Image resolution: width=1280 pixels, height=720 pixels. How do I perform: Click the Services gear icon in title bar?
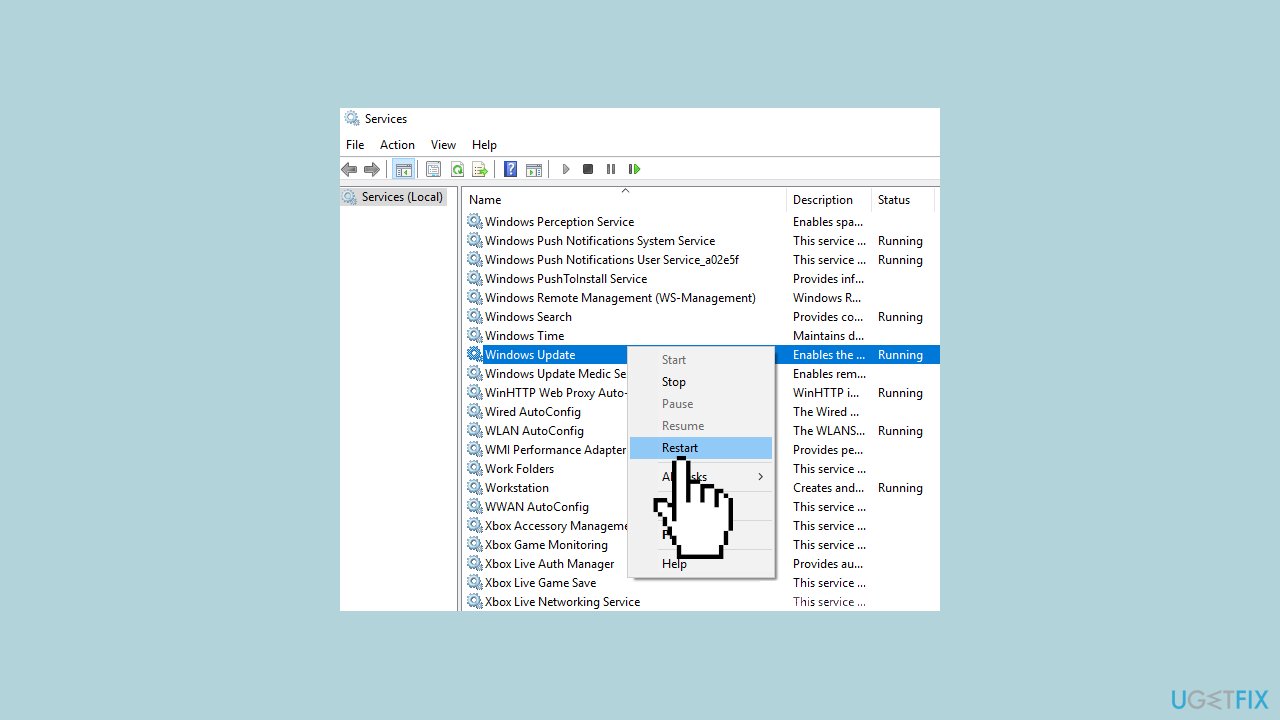click(352, 119)
